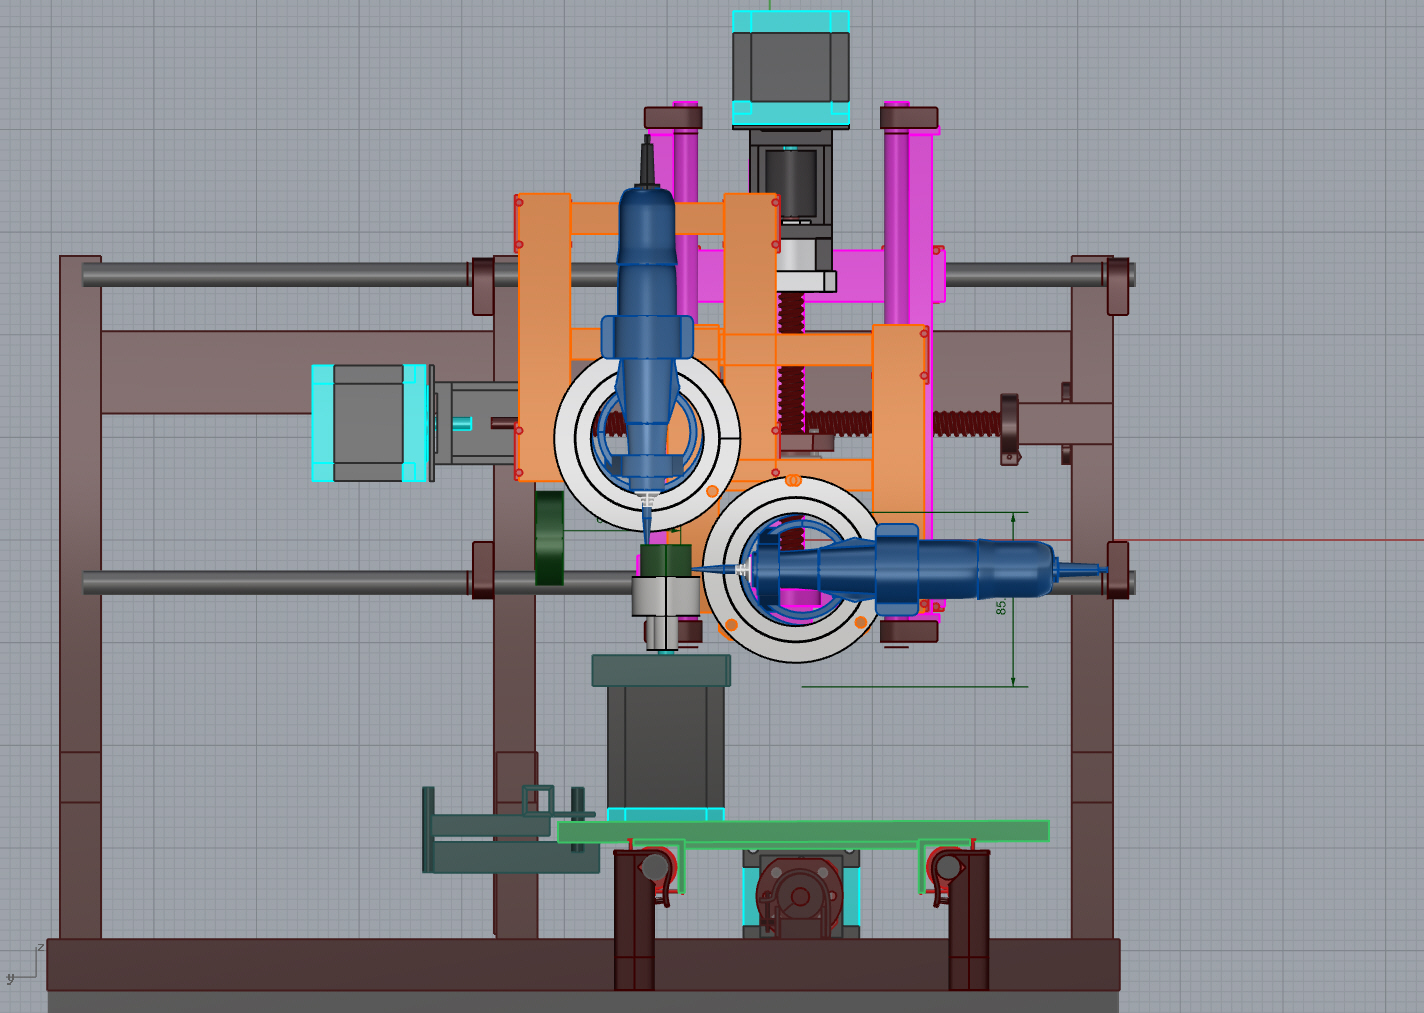
Task: Pick the green platform plate
Action: (x=802, y=831)
